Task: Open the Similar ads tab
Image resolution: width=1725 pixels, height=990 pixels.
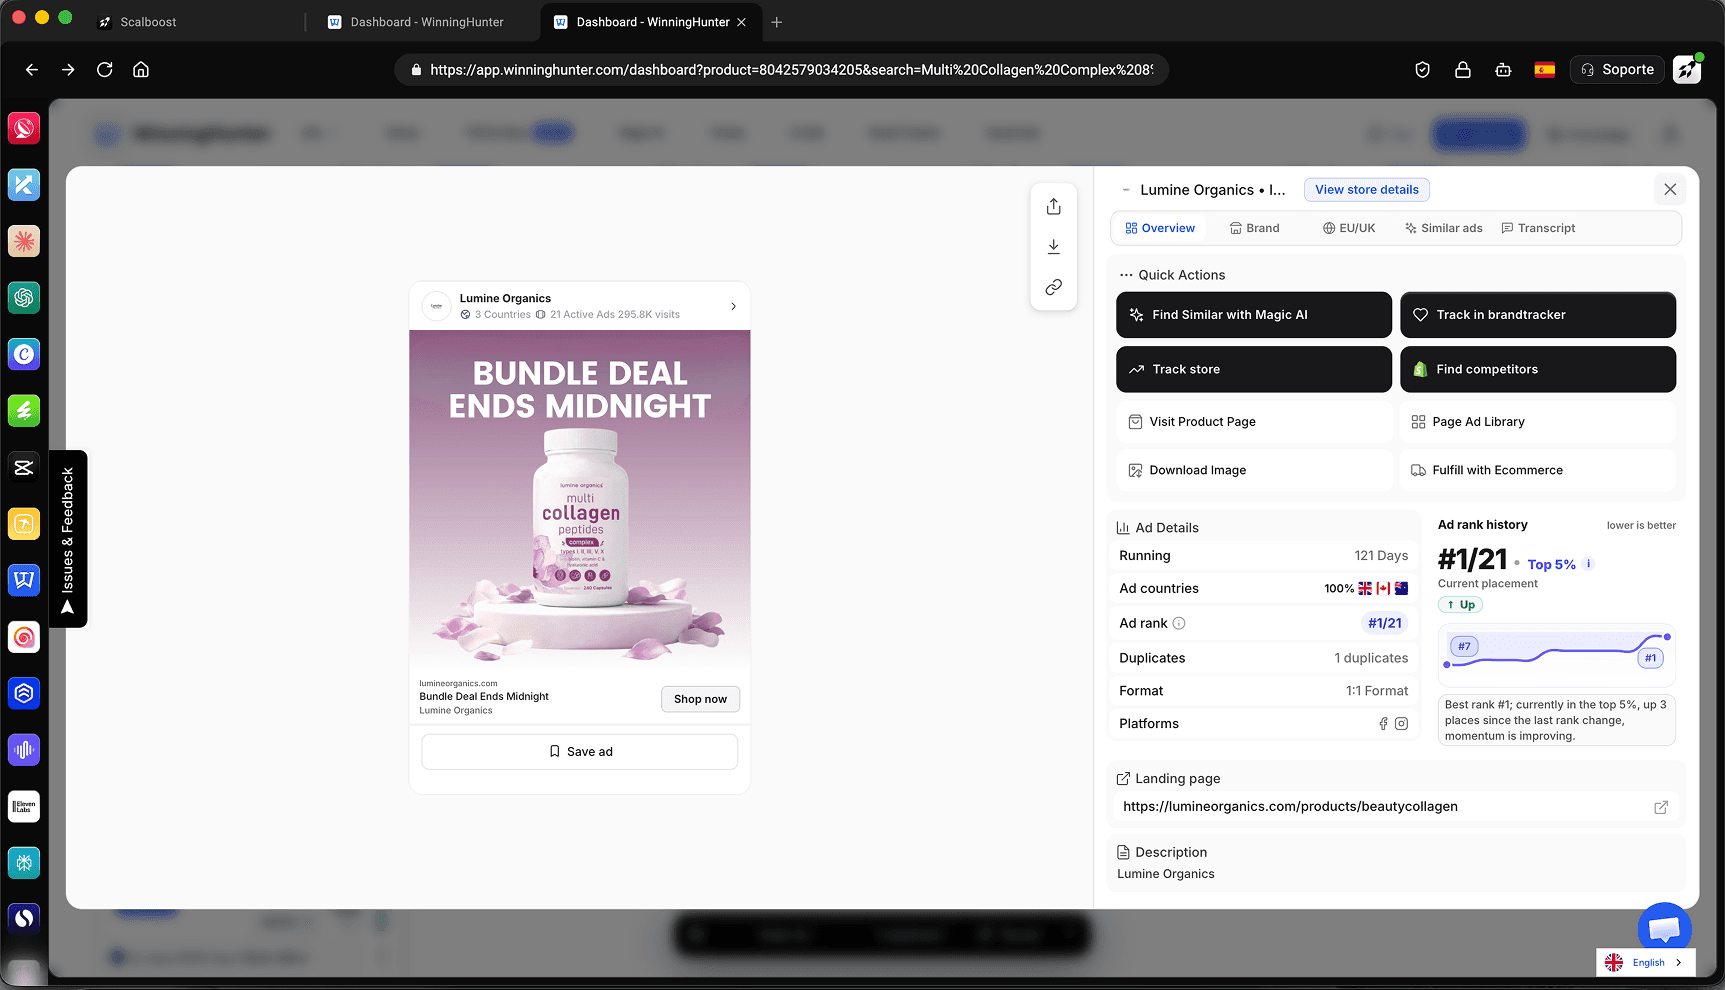Action: pos(1443,228)
